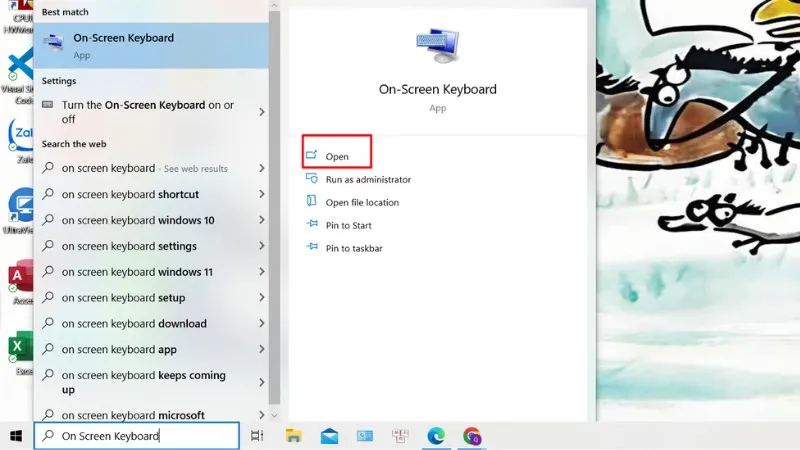Select 'on screen keyboard download' web suggestion

pyautogui.click(x=134, y=324)
